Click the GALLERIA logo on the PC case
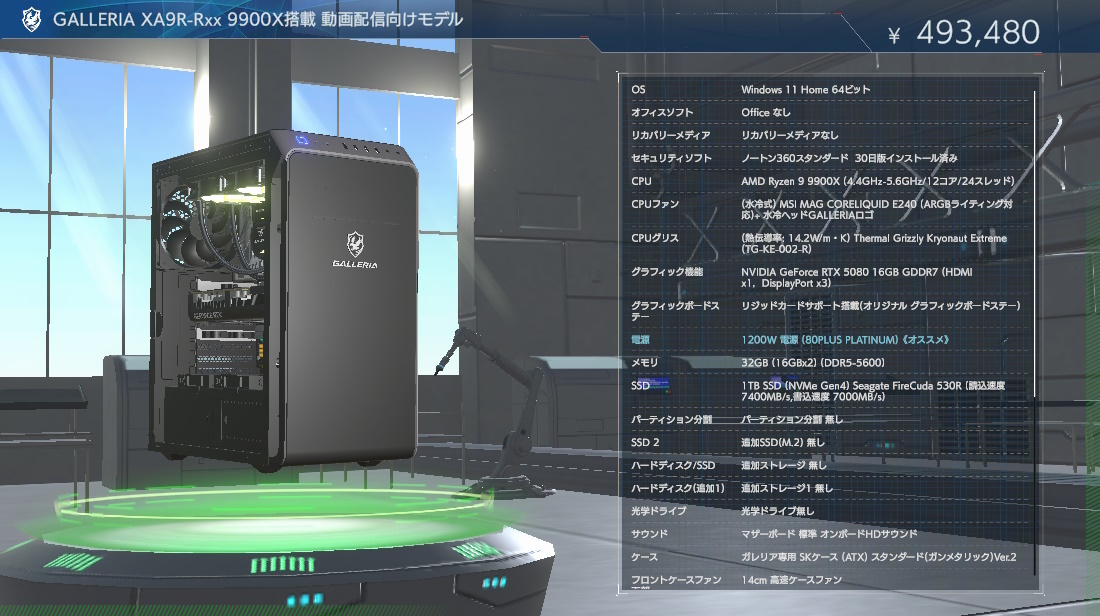The image size is (1100, 616). coord(355,250)
